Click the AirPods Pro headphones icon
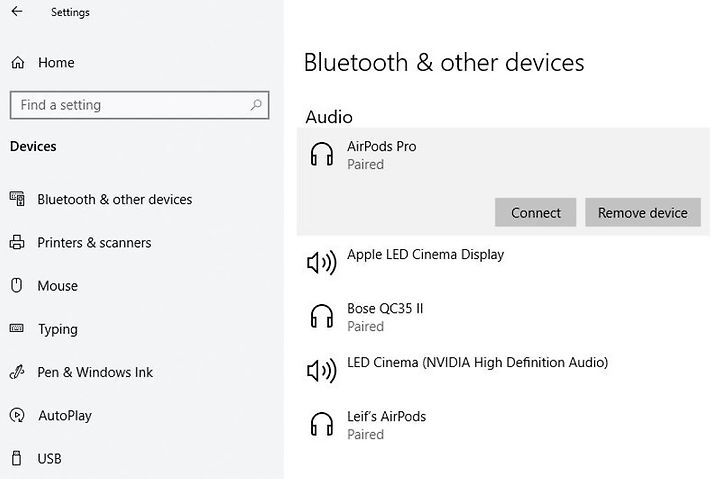This screenshot has width=720, height=479. (x=321, y=154)
